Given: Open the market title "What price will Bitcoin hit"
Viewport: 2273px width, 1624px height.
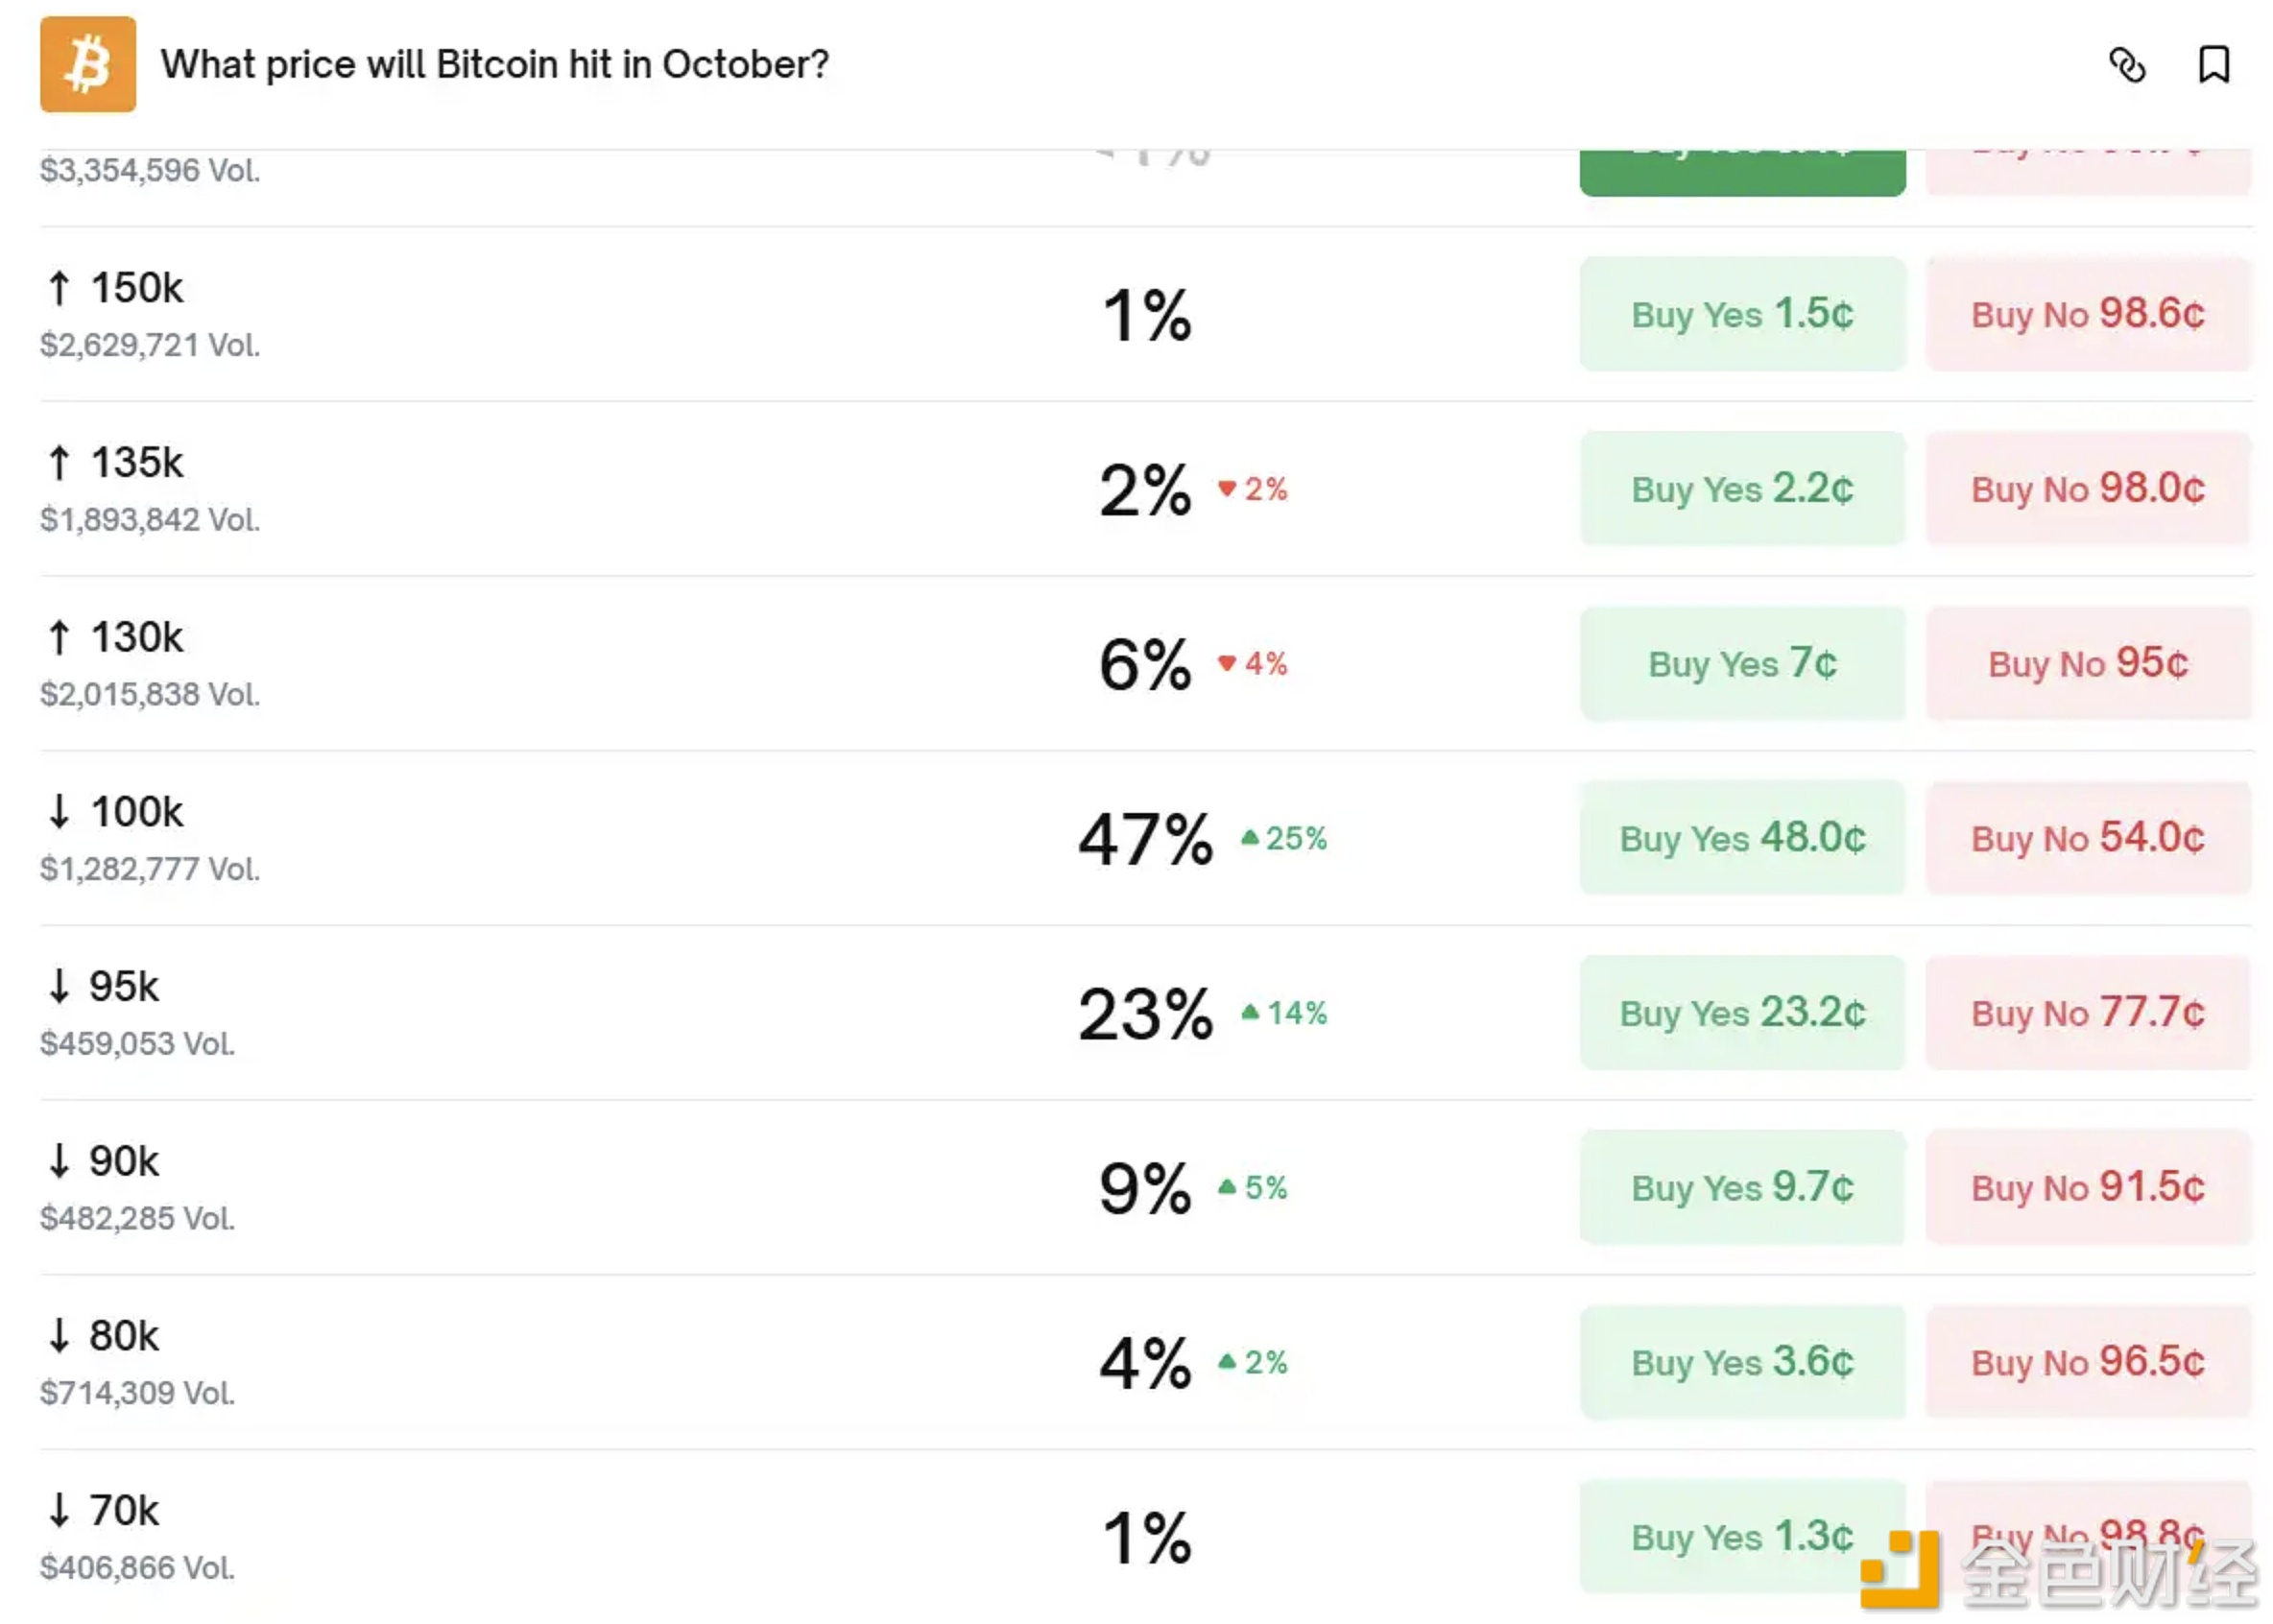Looking at the screenshot, I should pos(494,65).
